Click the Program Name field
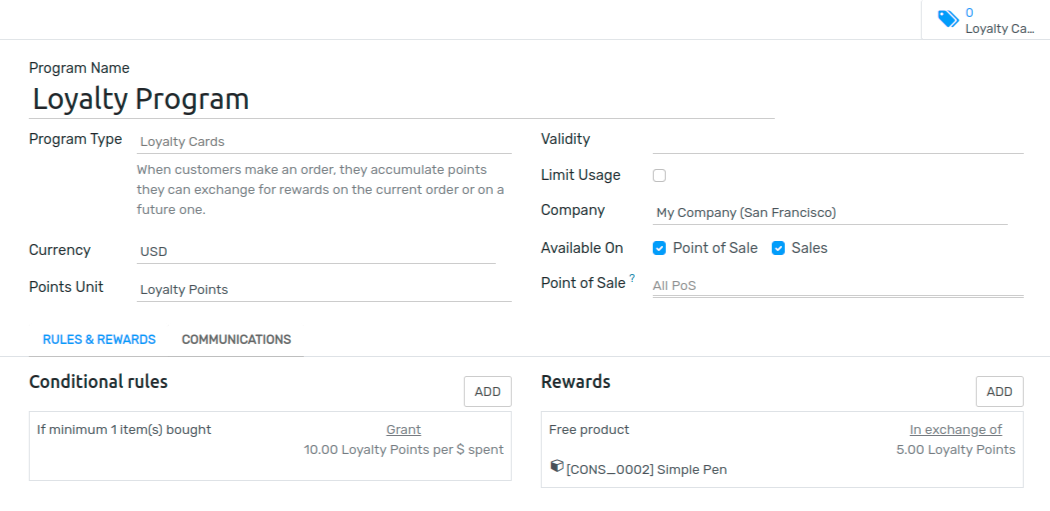Image resolution: width=1050 pixels, height=511 pixels. click(402, 99)
